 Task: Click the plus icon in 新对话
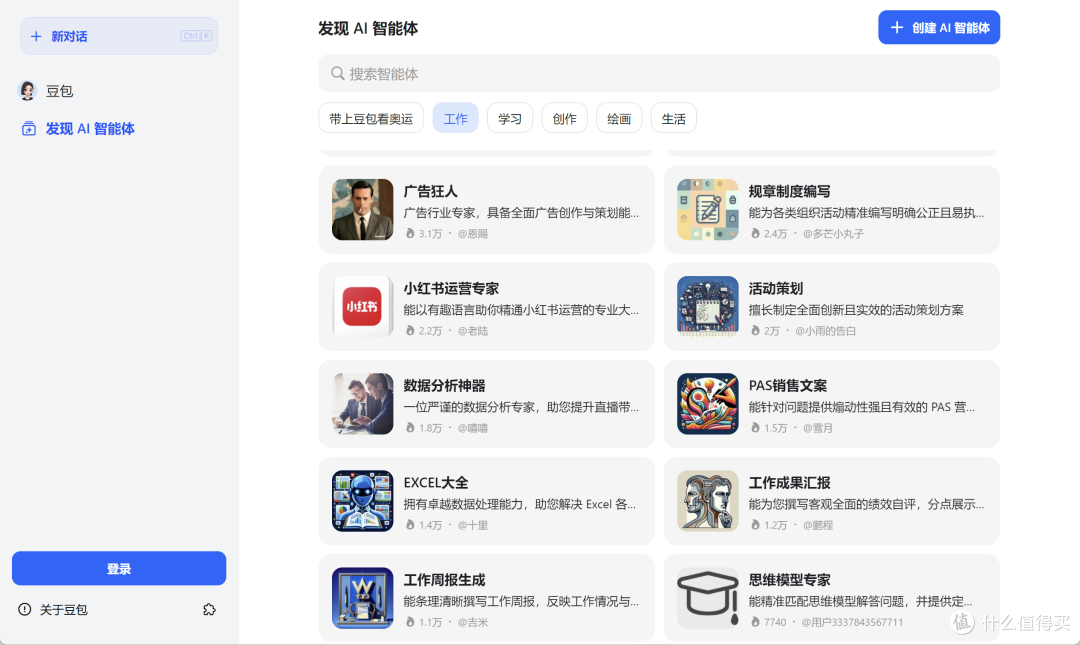(36, 36)
